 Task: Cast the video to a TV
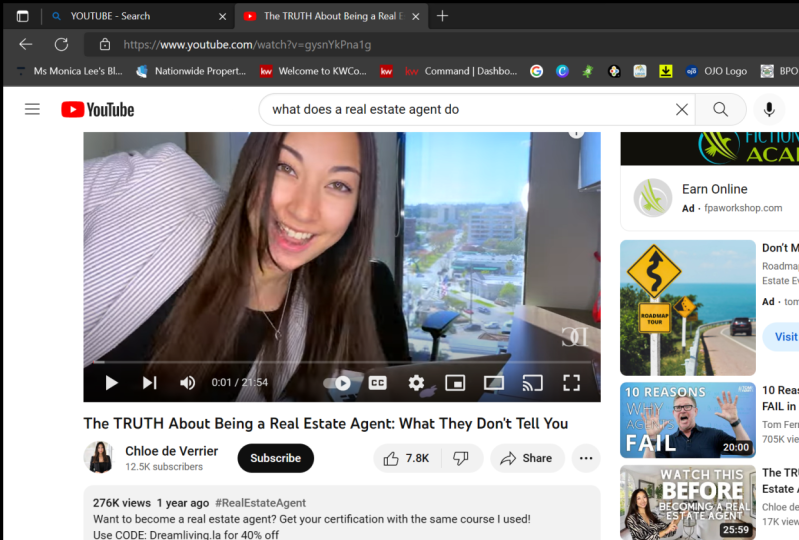coord(532,383)
